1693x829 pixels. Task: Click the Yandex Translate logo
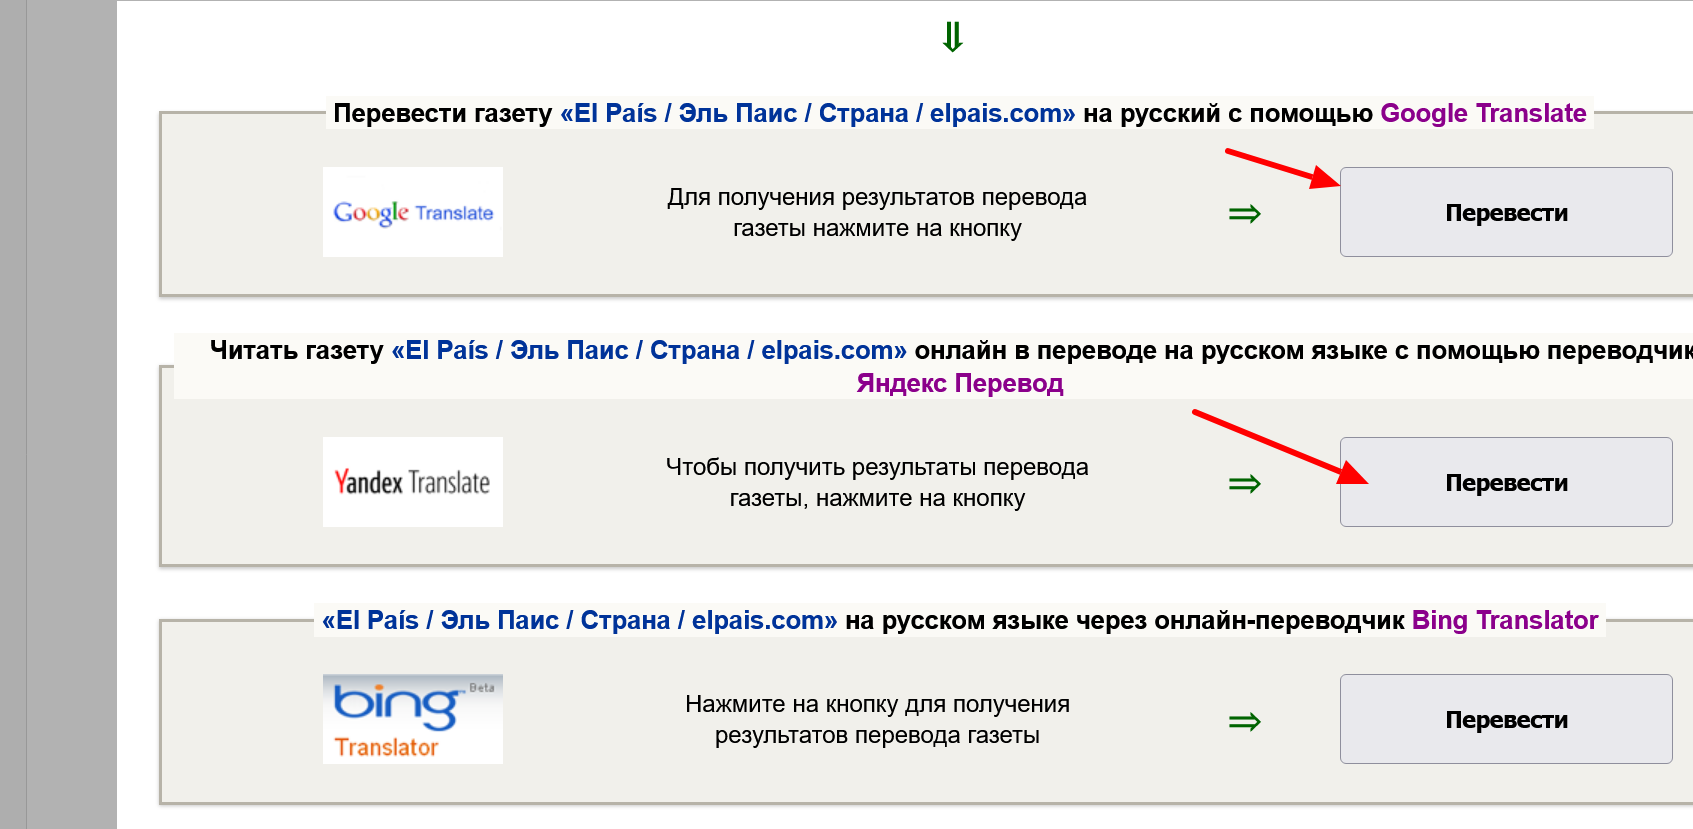(x=412, y=482)
